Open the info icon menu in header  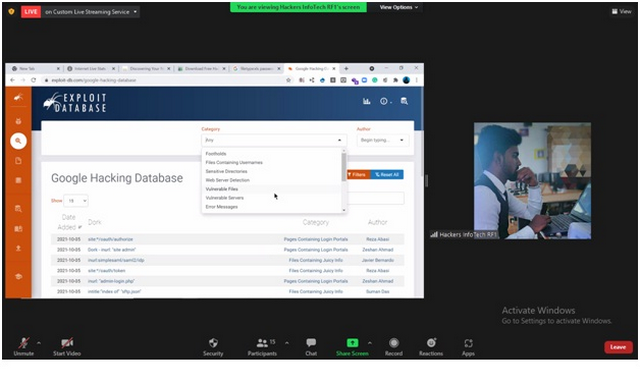tap(385, 101)
